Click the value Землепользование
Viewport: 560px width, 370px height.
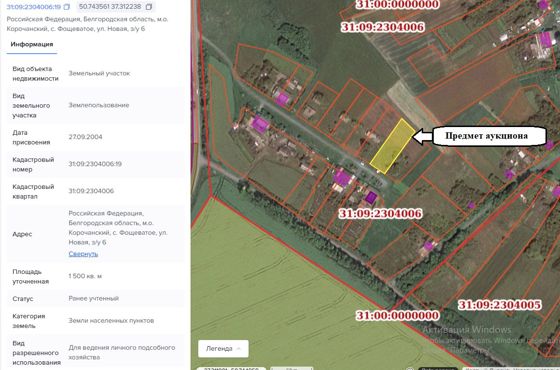[99, 105]
